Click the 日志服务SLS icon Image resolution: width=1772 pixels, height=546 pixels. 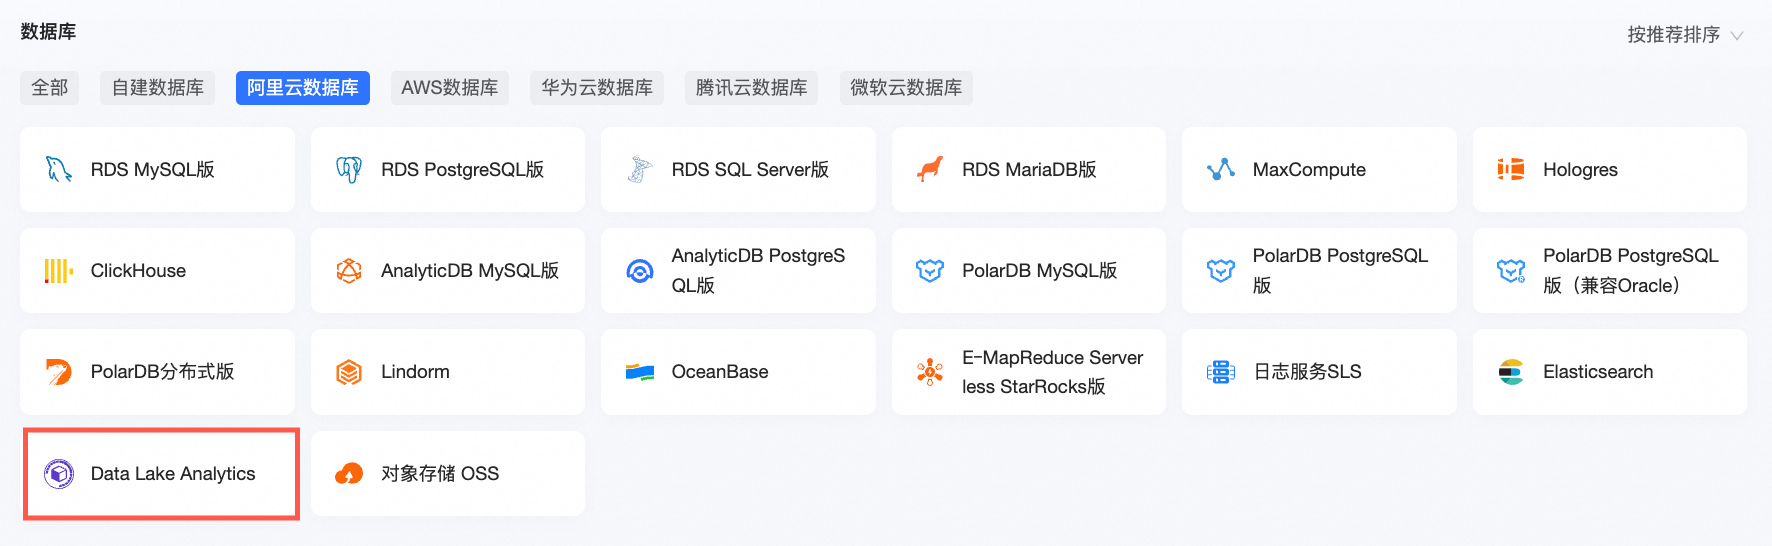(x=1221, y=372)
